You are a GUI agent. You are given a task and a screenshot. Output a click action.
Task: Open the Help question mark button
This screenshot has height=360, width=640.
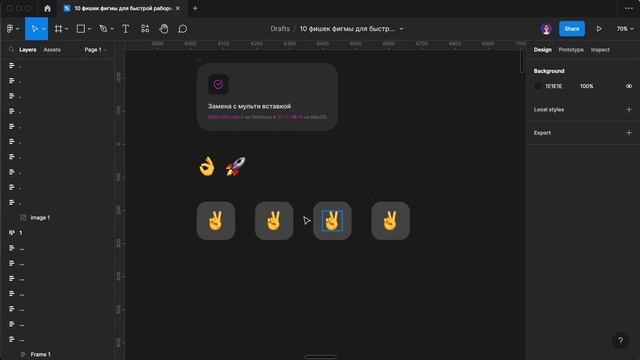point(620,340)
